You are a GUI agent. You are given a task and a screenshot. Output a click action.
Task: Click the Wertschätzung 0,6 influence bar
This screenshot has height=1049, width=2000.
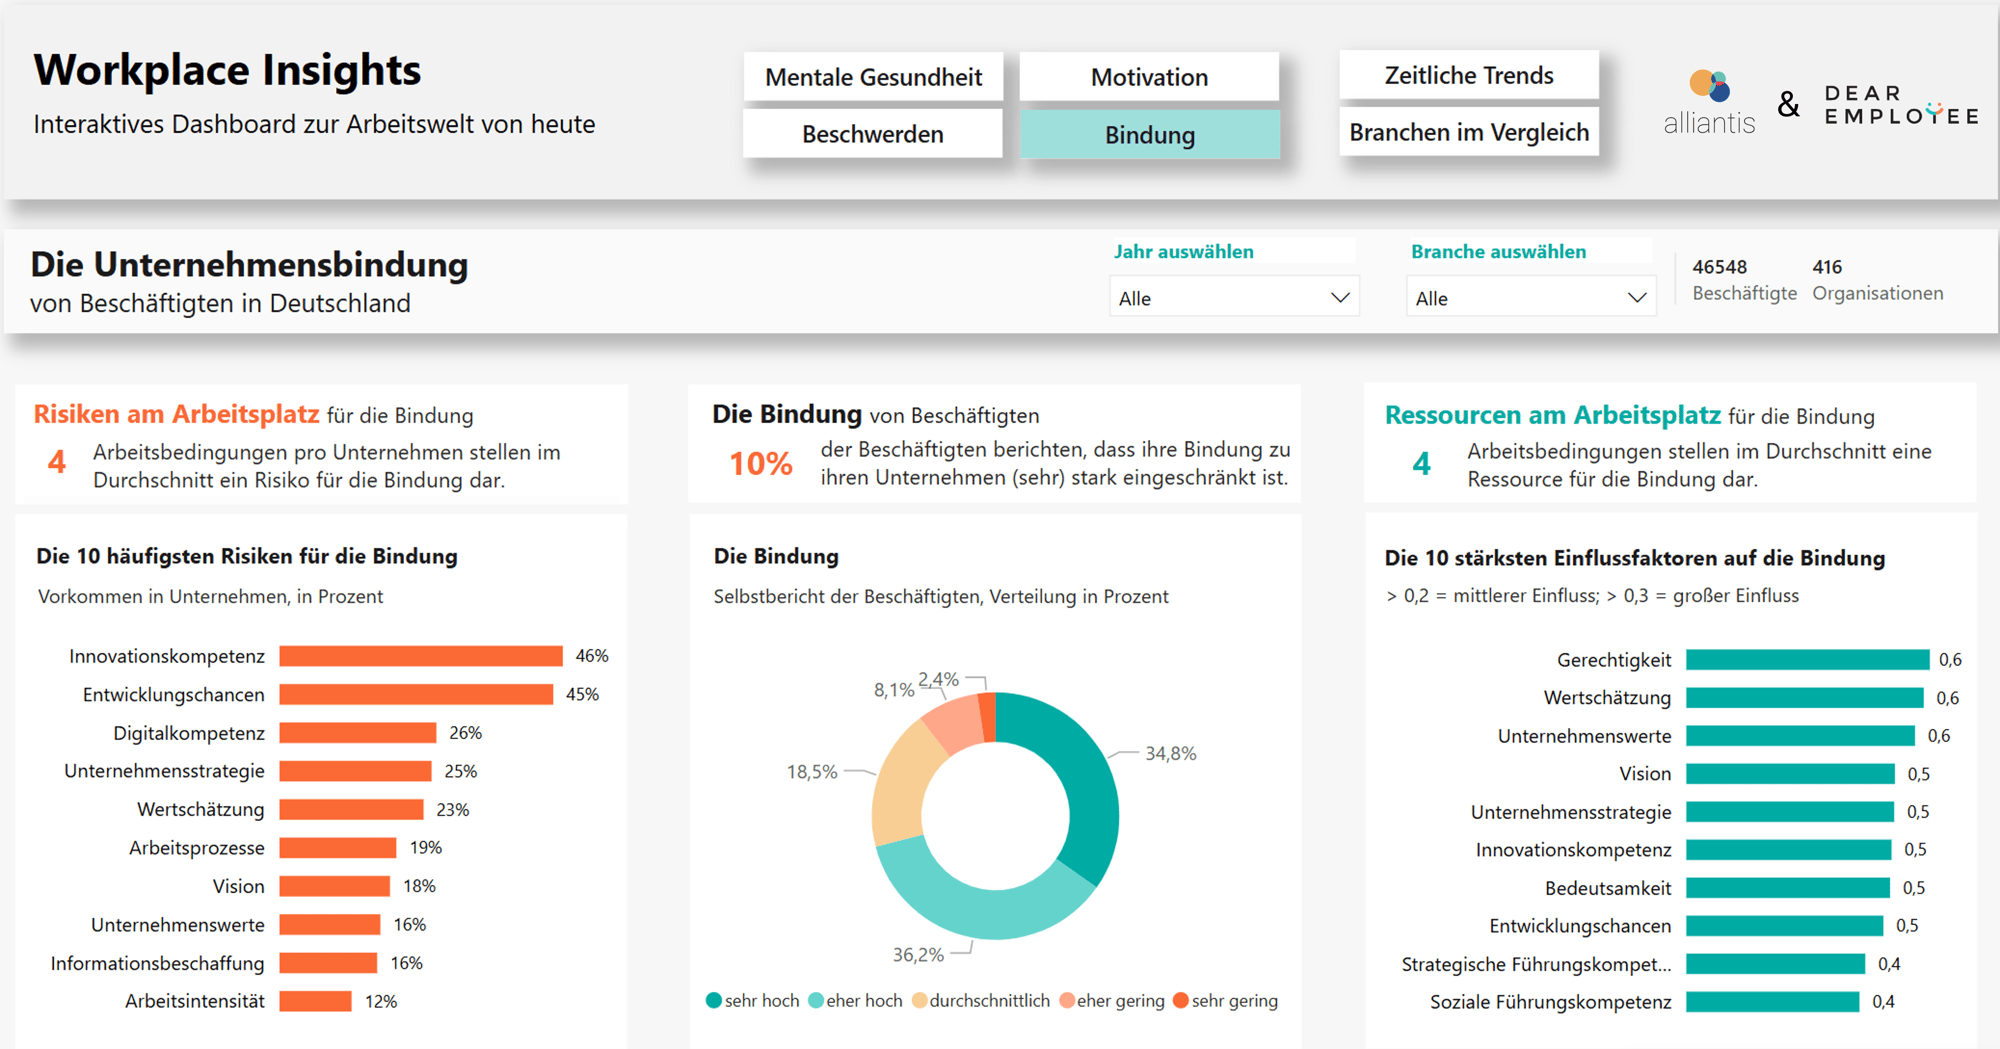click(x=1805, y=698)
